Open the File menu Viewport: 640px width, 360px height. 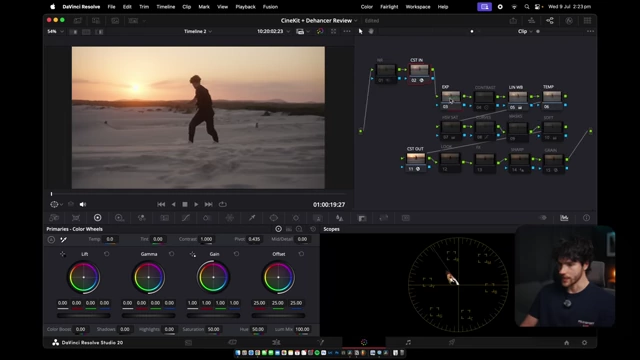pyautogui.click(x=111, y=7)
